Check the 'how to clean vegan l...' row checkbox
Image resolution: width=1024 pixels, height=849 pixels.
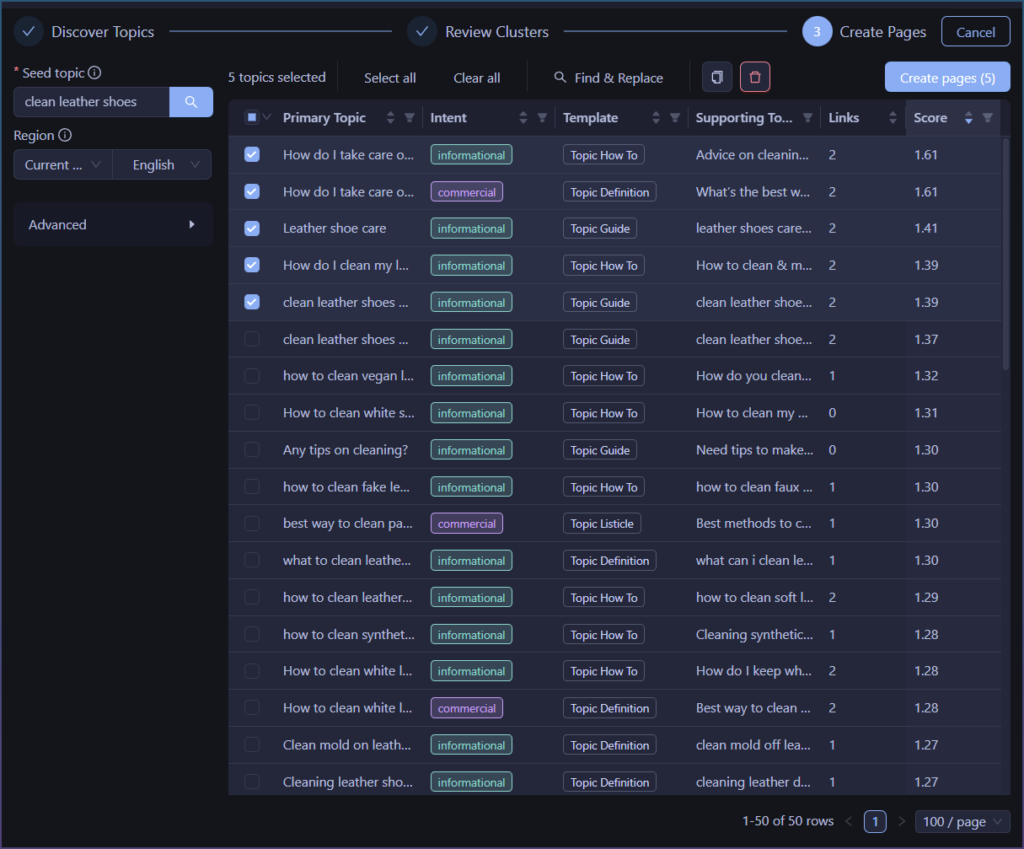[x=252, y=376]
